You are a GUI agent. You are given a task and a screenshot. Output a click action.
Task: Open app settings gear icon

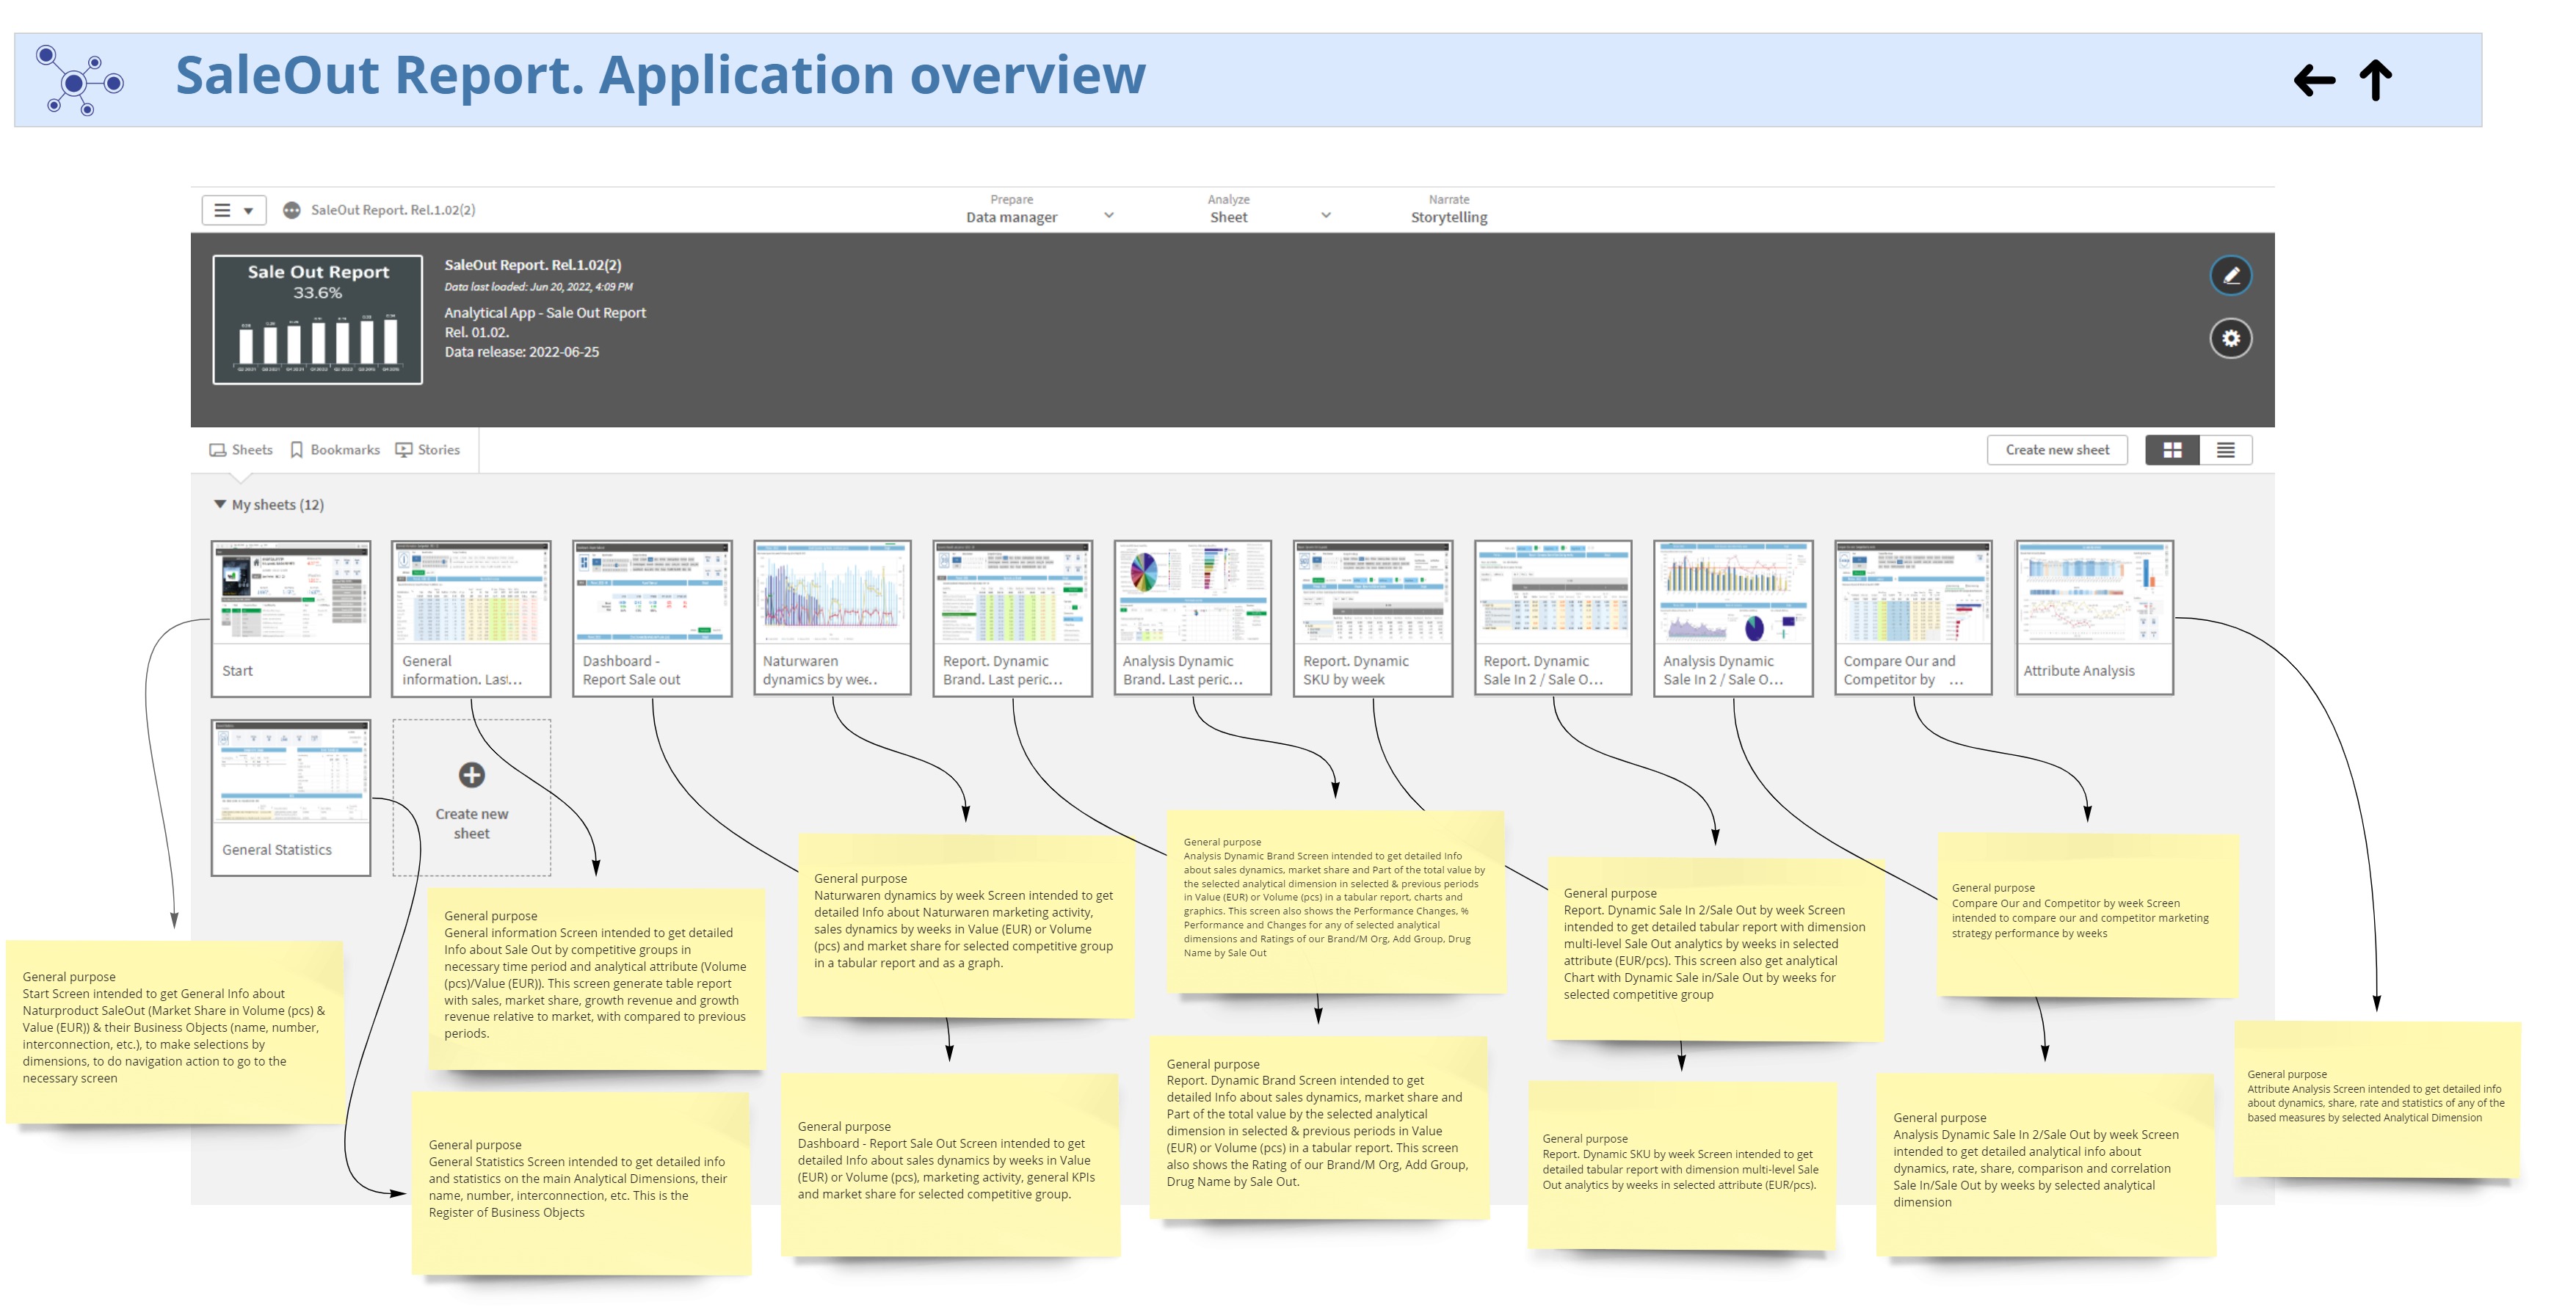tap(2230, 338)
